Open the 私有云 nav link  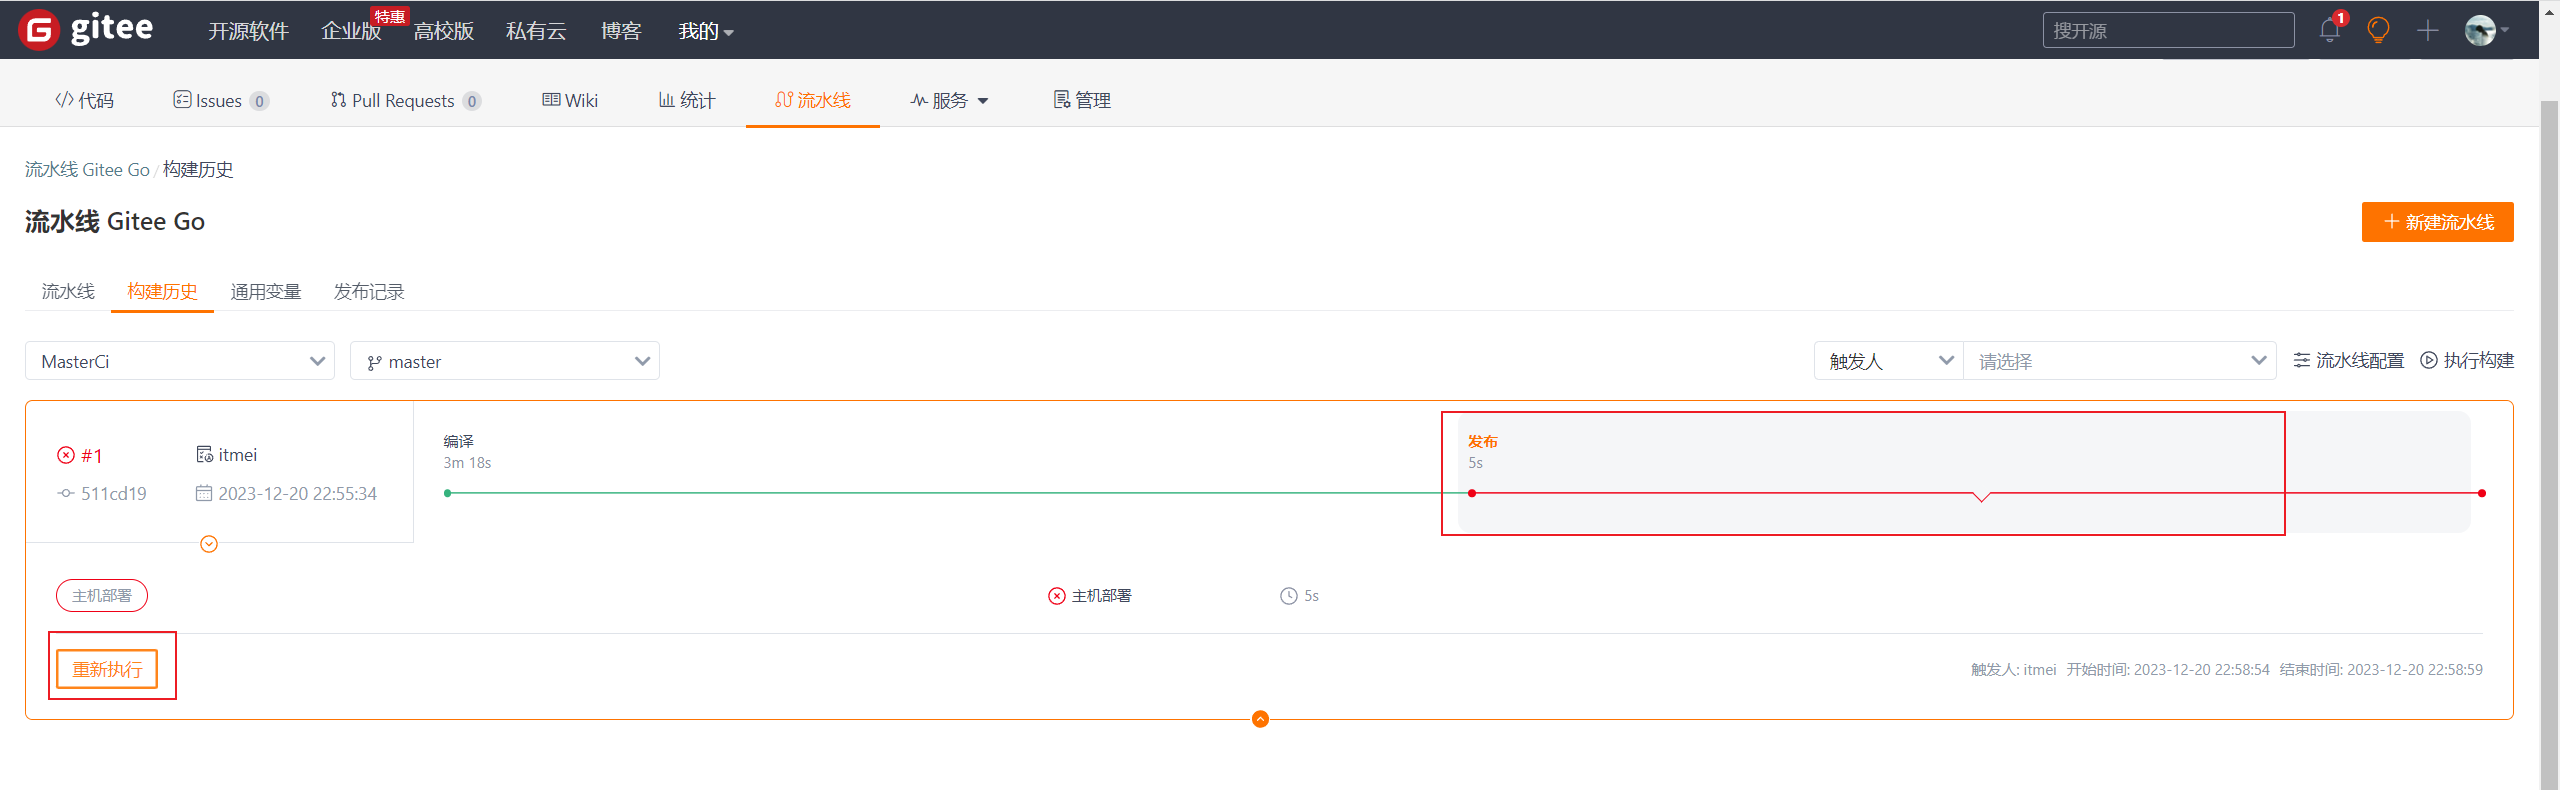(x=536, y=31)
